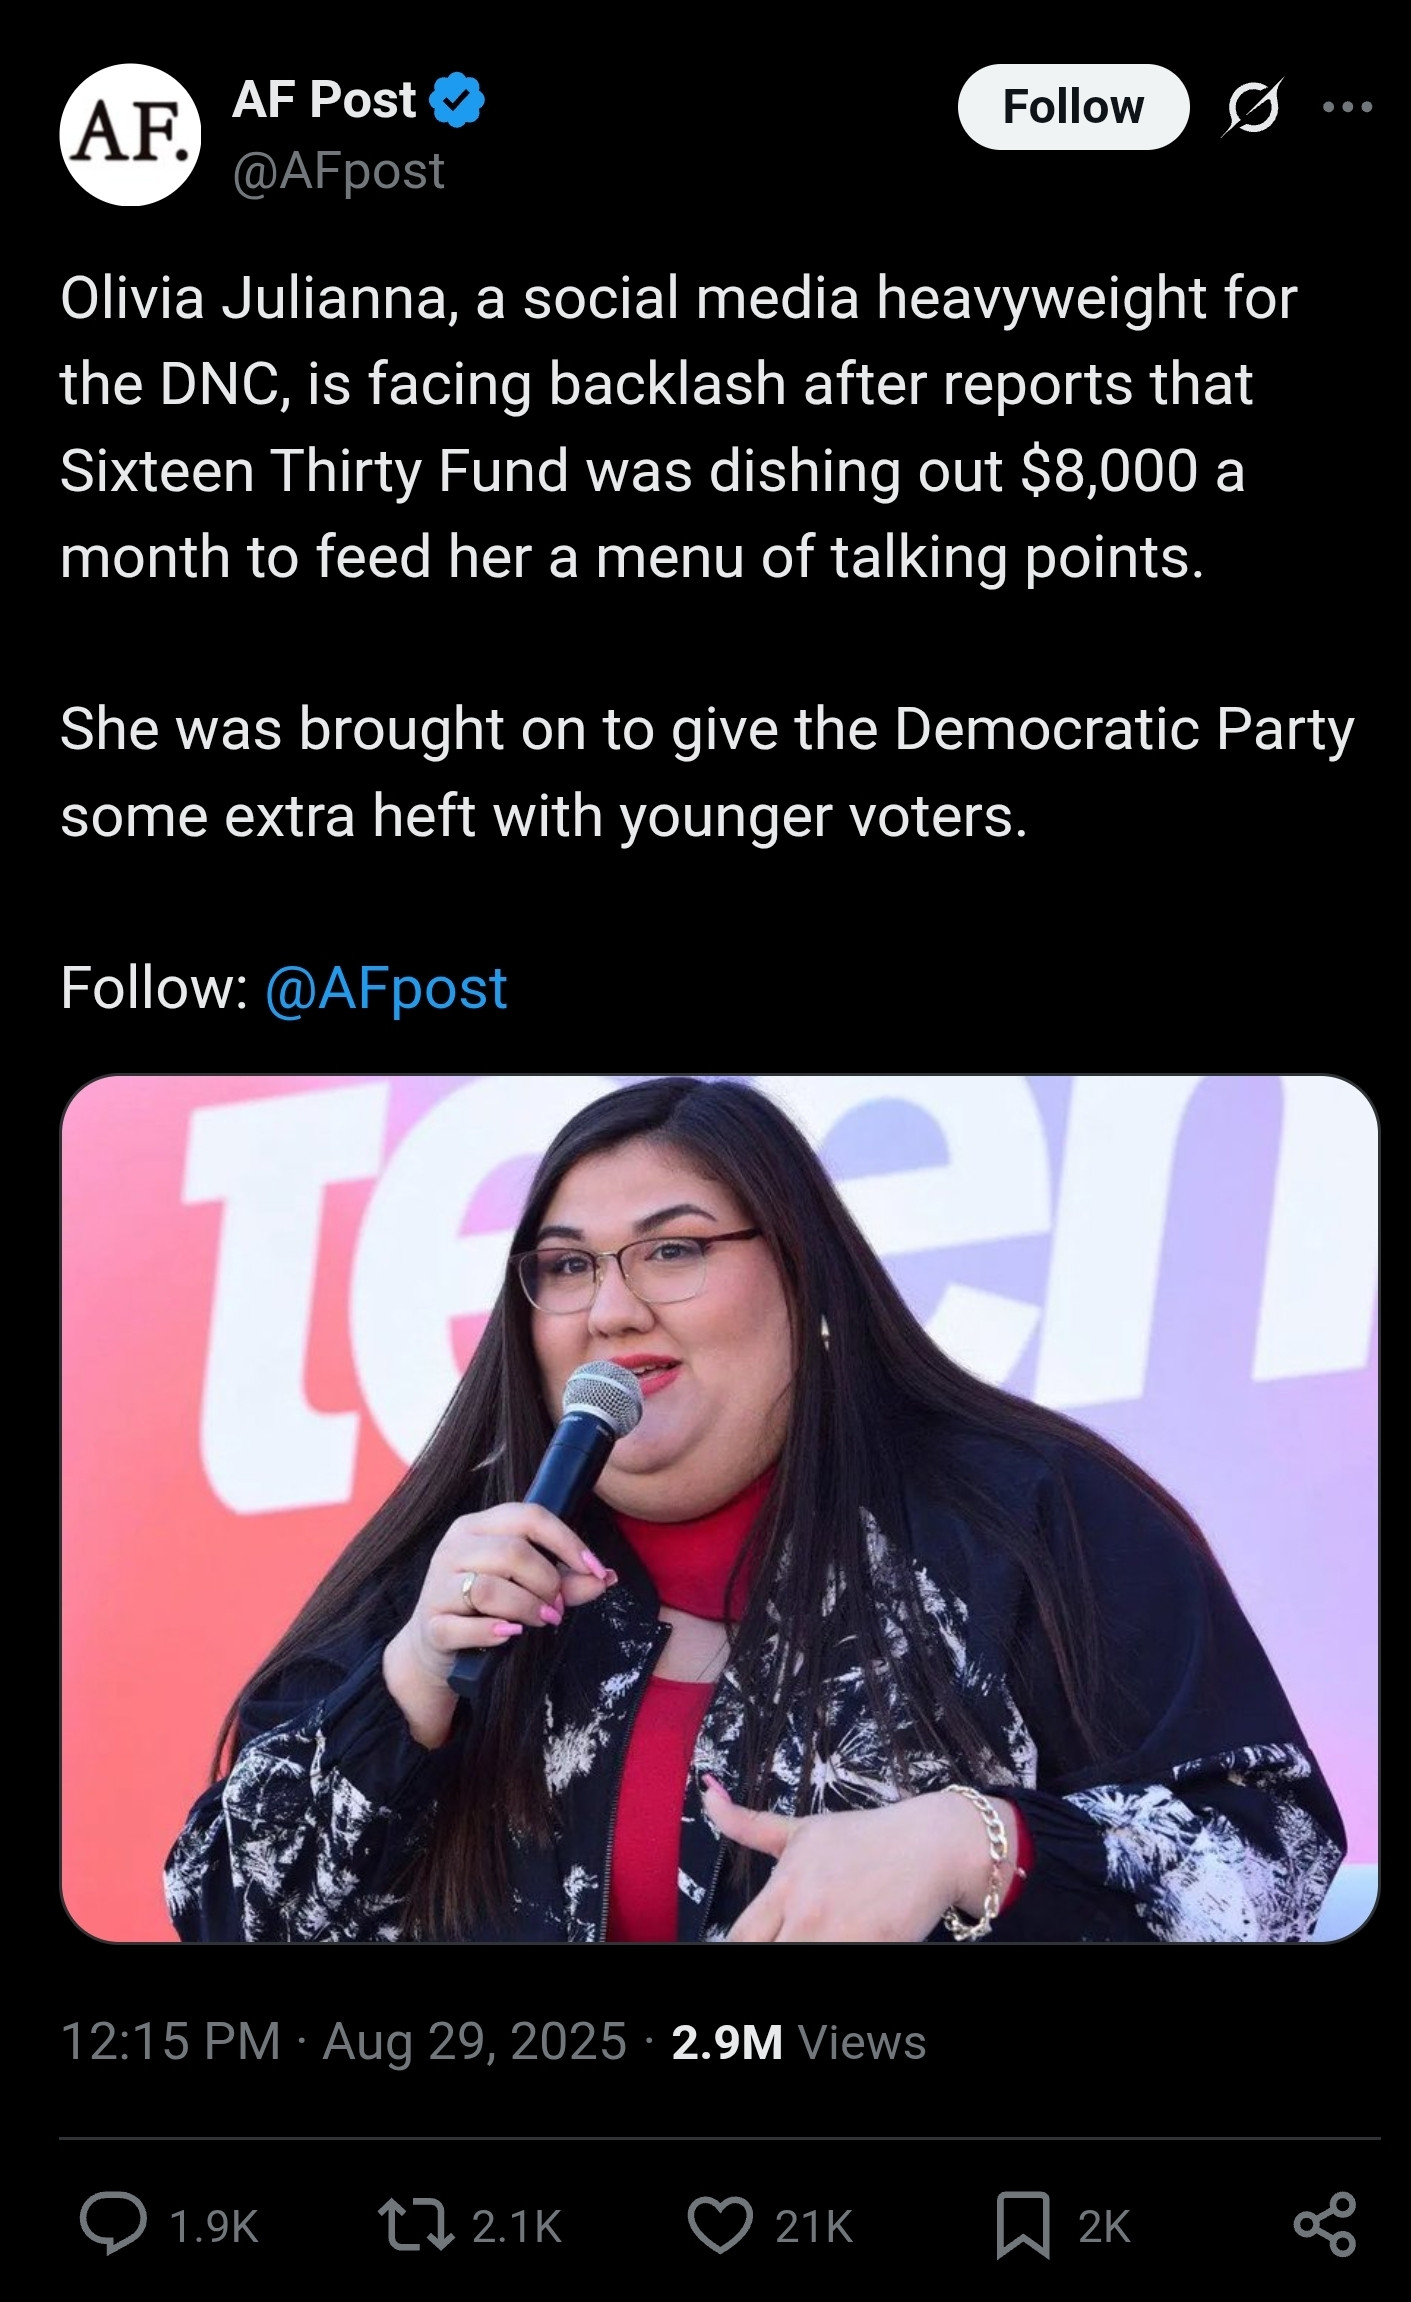Open the @AFpost mention link
The width and height of the screenshot is (1411, 2302).
[386, 989]
